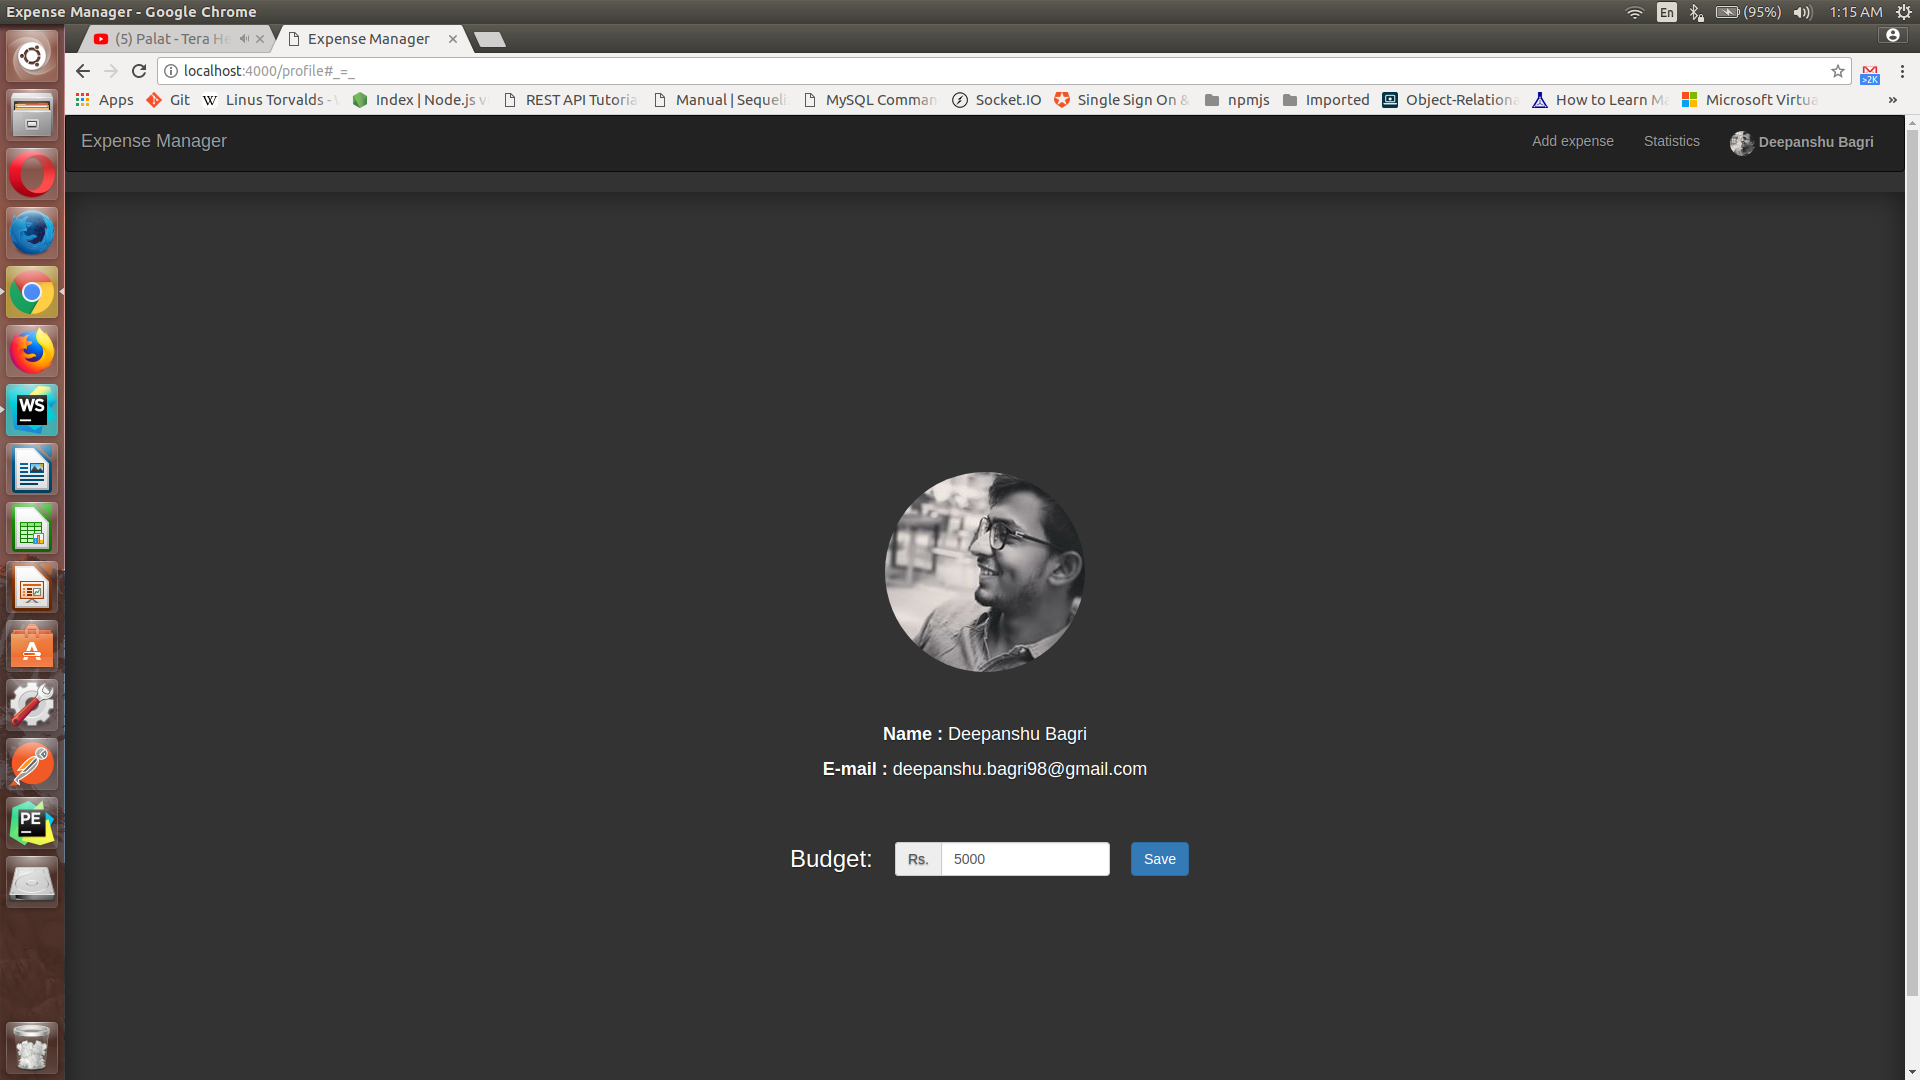Open the volume indicator menu
1920x1080 pixels.
tap(1802, 12)
